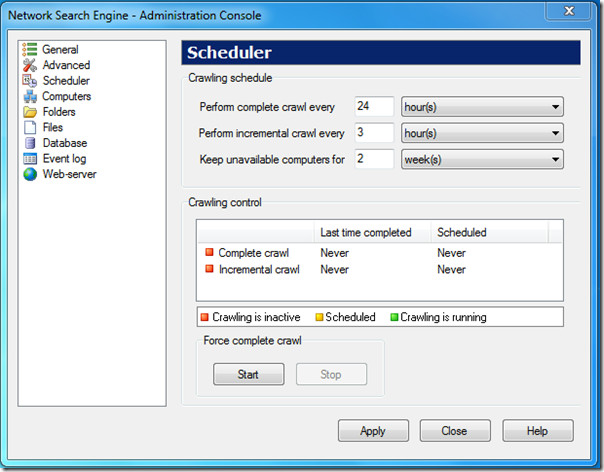Click Complete crawl last completed Never cell
Screen dimensions: 604x472
pos(334,253)
